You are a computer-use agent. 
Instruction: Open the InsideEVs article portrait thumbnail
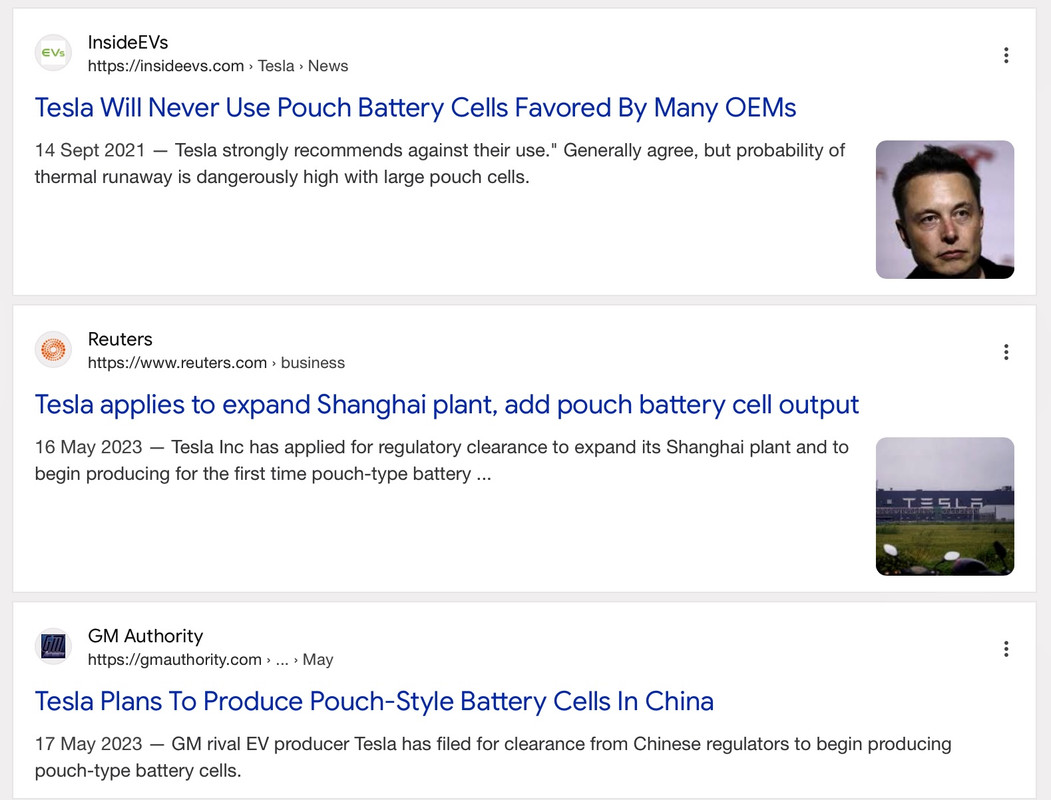click(944, 210)
